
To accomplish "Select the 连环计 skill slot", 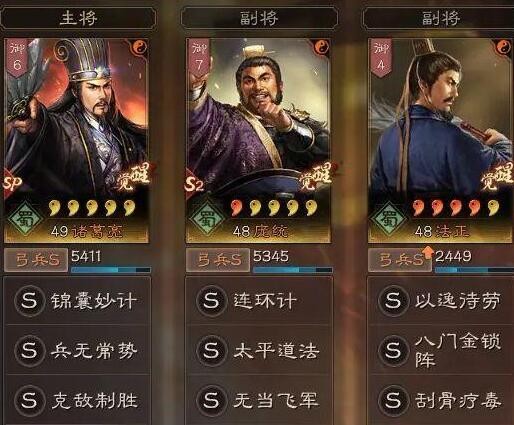I will coord(259,301).
